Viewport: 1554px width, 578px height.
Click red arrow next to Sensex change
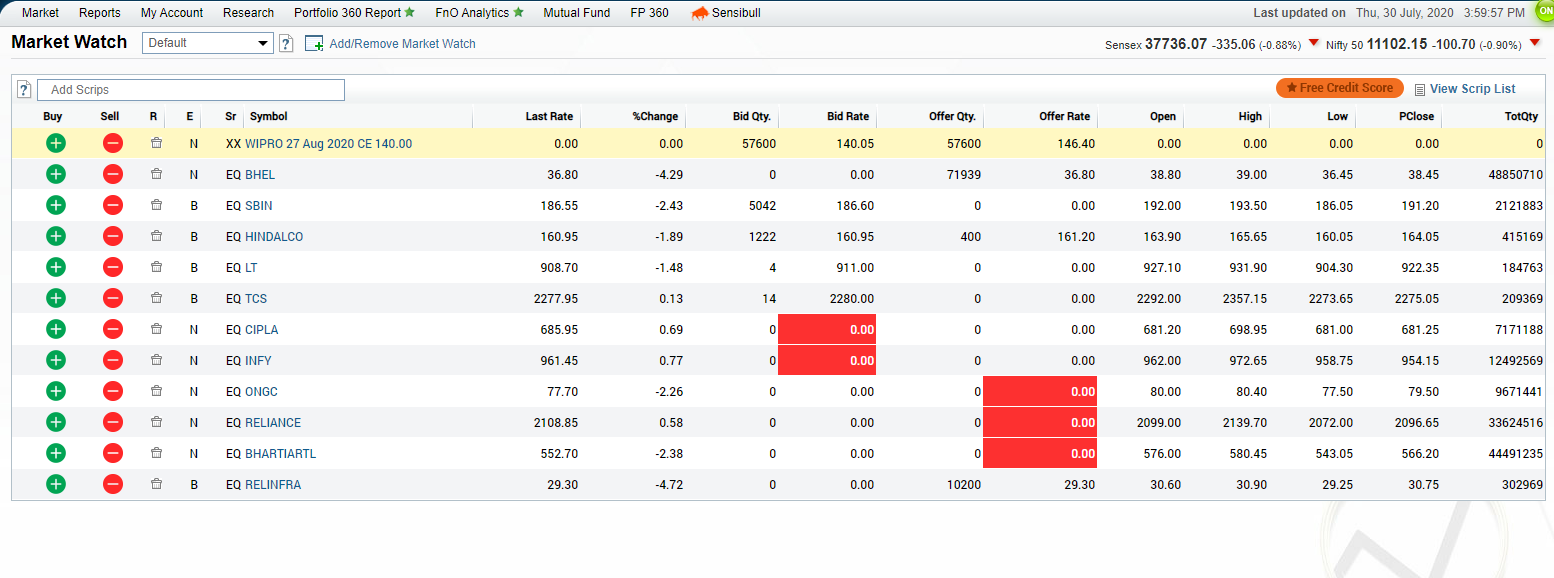pyautogui.click(x=1313, y=43)
